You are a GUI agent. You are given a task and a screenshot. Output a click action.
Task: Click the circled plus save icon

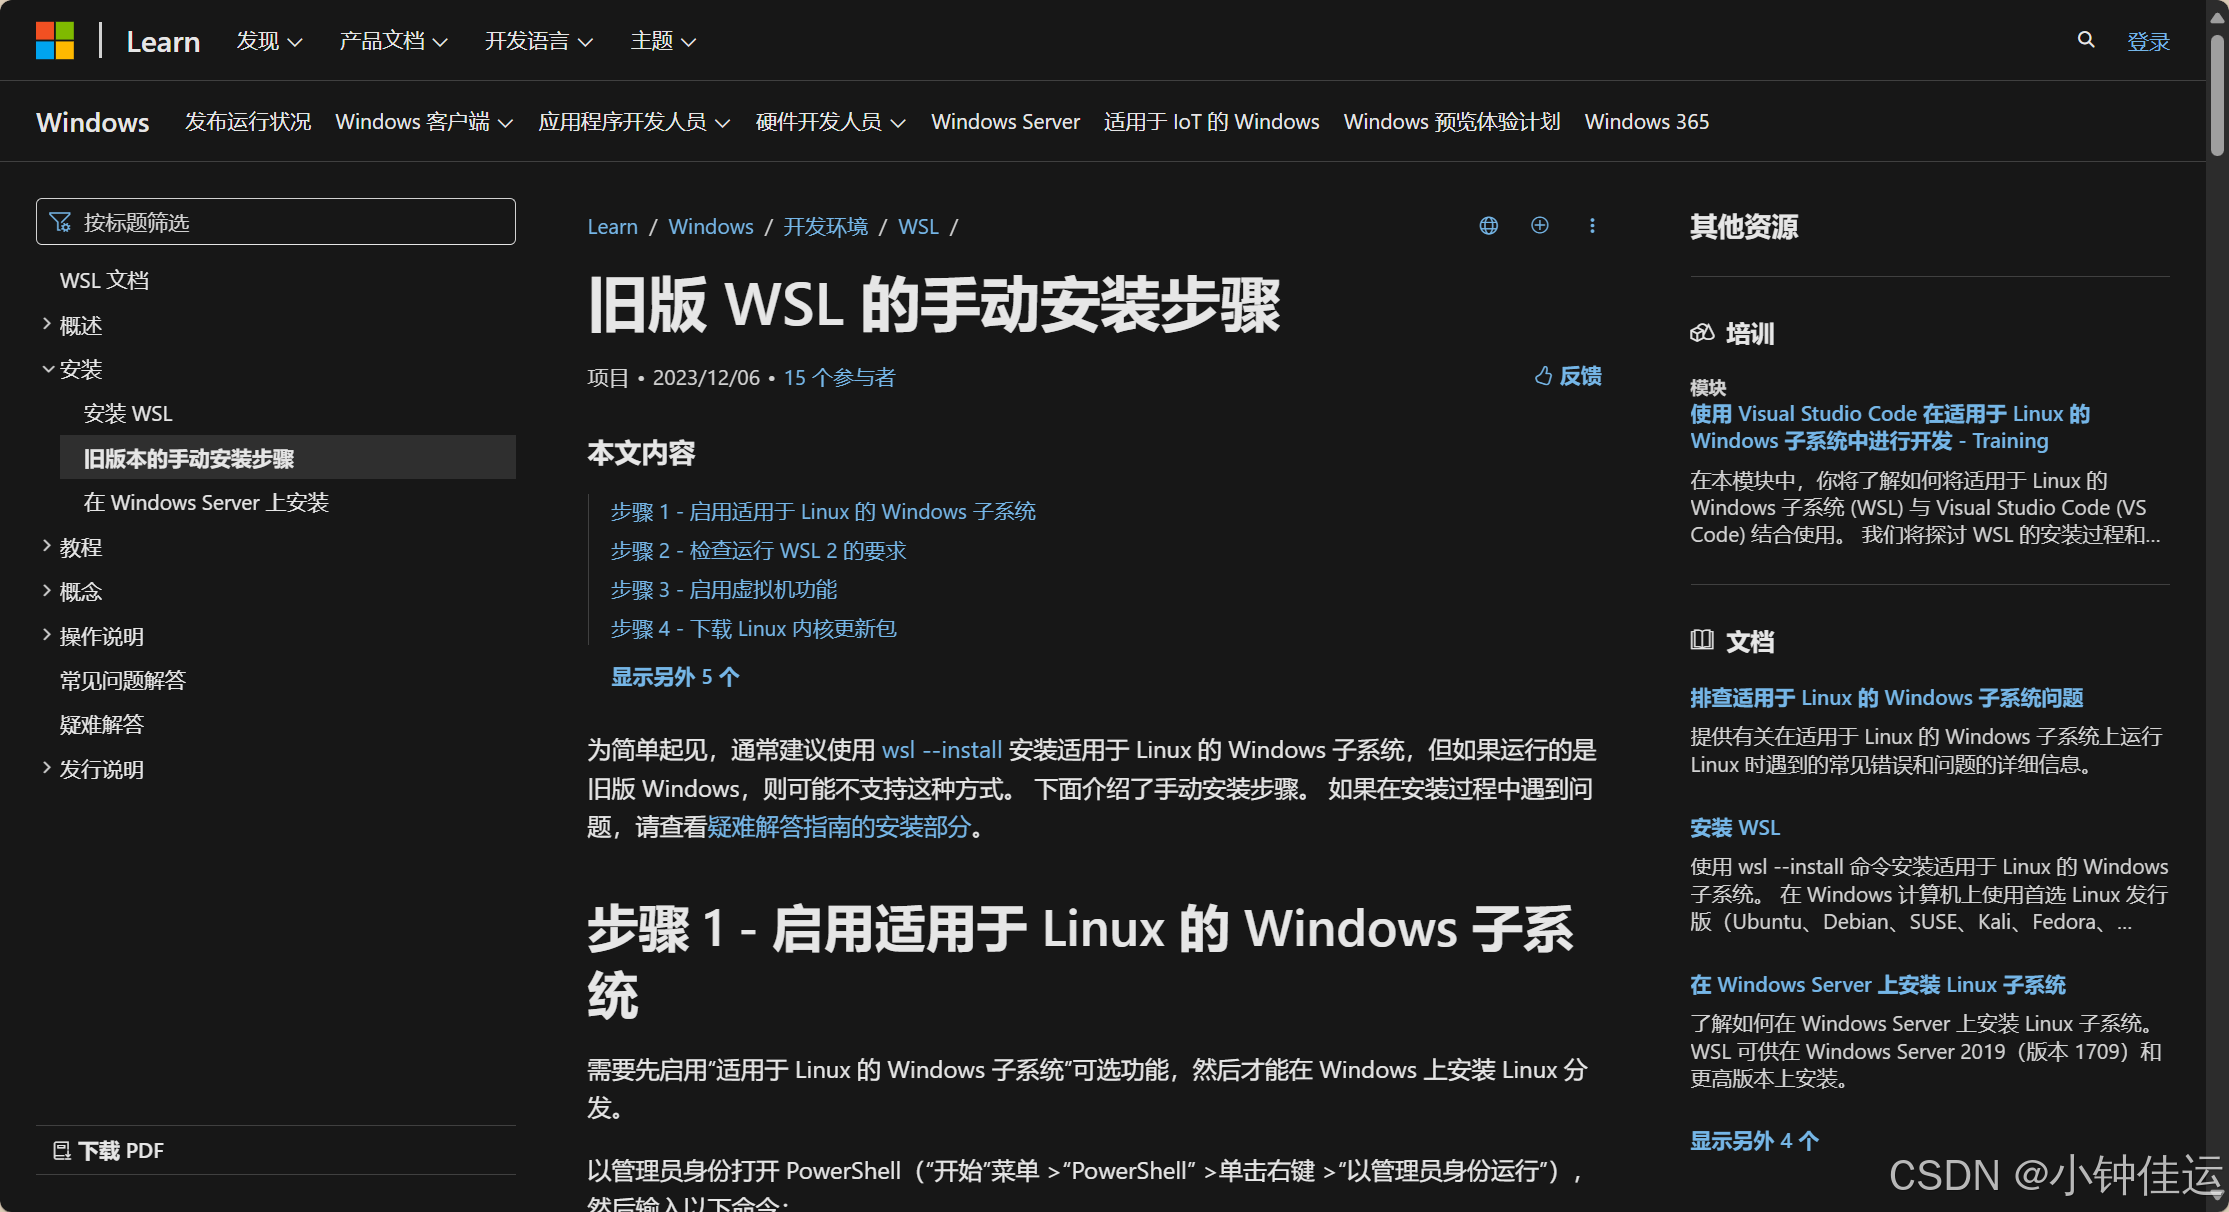click(1540, 226)
